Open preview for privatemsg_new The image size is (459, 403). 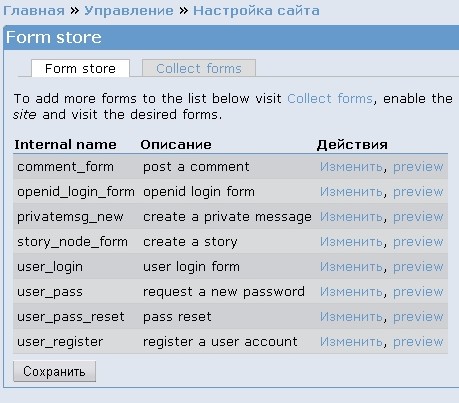coord(418,217)
